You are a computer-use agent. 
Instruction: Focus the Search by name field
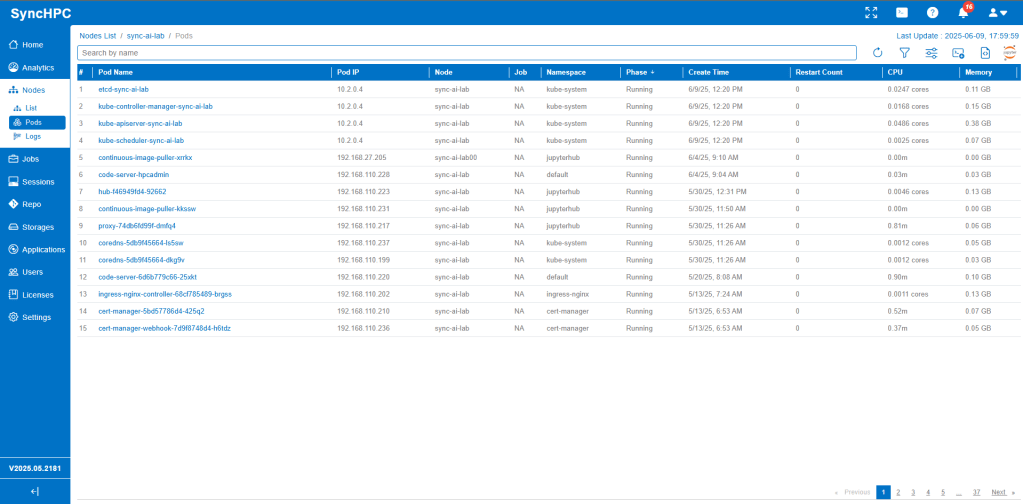coord(467,53)
